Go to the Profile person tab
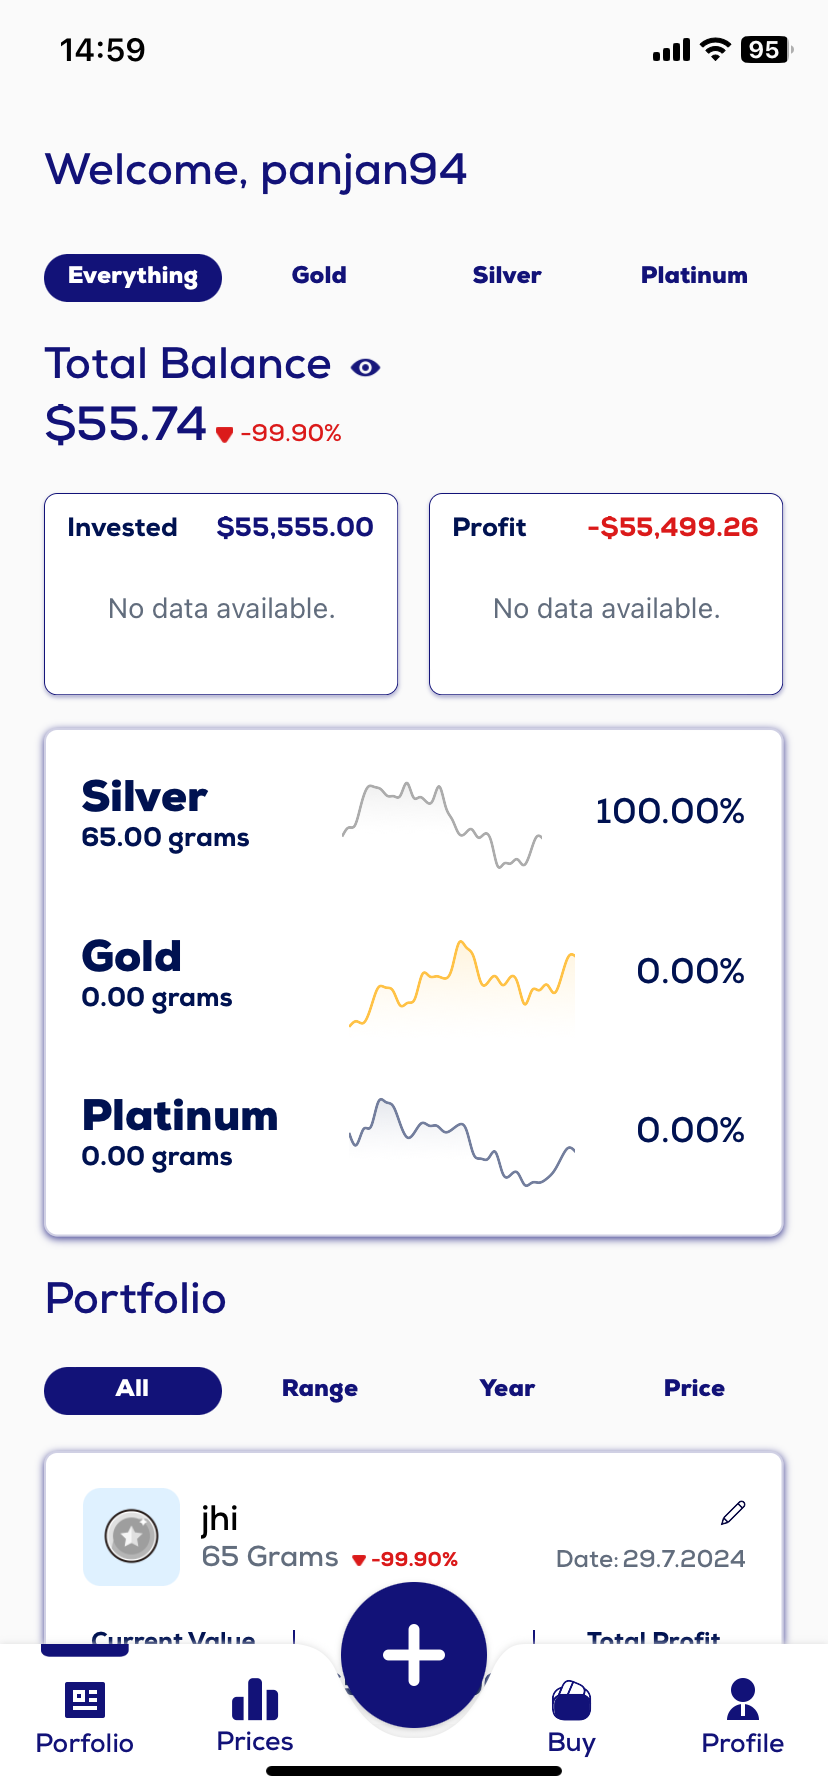The width and height of the screenshot is (828, 1792). pyautogui.click(x=742, y=1716)
